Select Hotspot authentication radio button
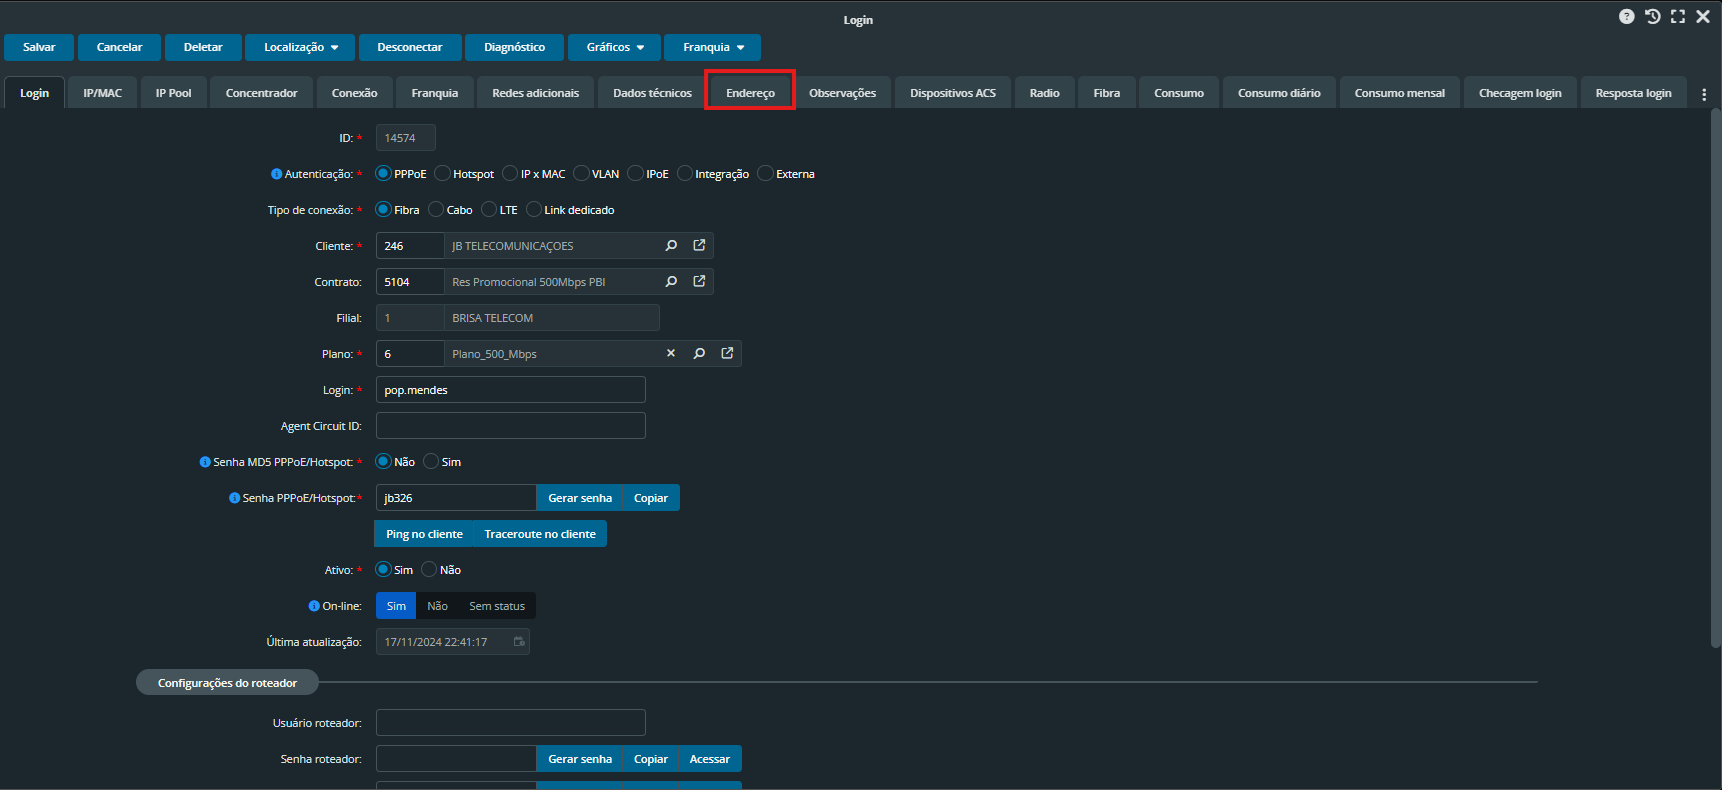The image size is (1722, 790). point(443,174)
